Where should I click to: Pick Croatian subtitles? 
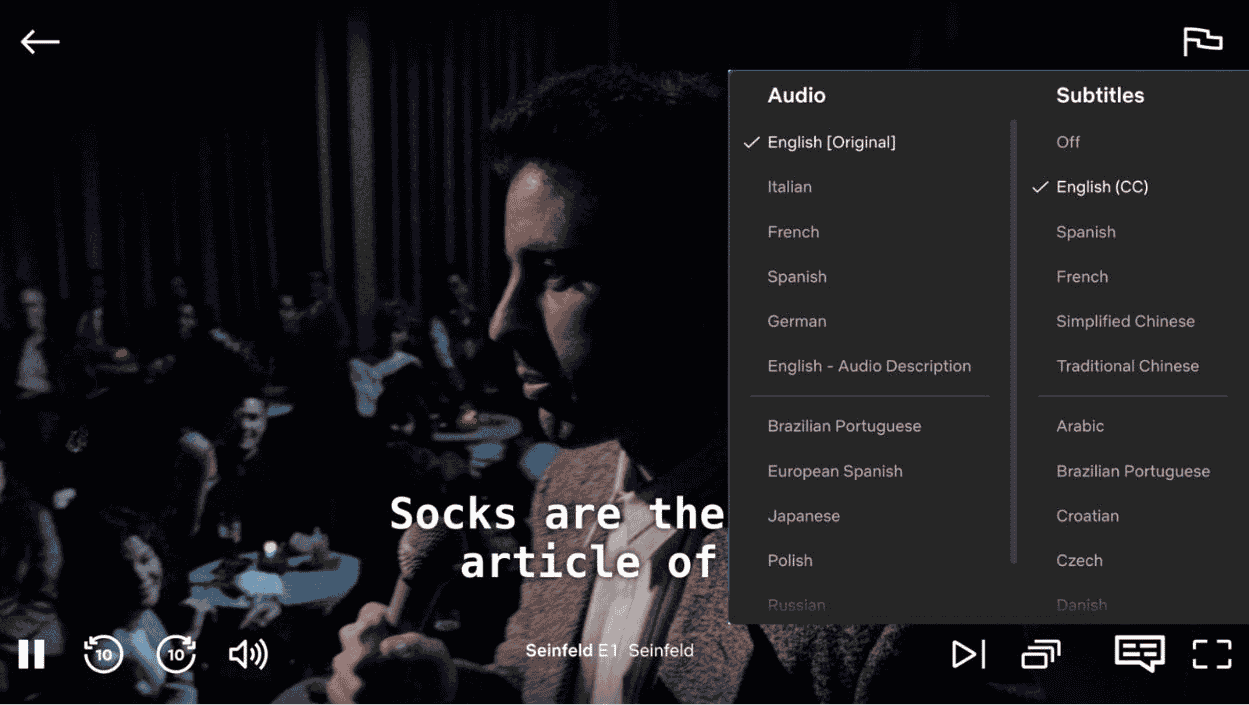pyautogui.click(x=1087, y=516)
